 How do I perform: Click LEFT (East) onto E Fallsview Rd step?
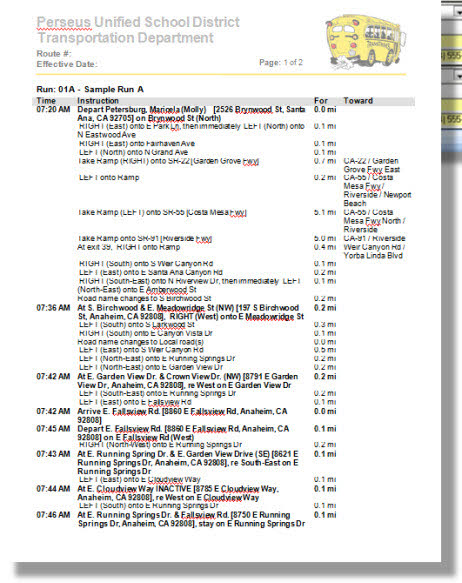(x=135, y=402)
